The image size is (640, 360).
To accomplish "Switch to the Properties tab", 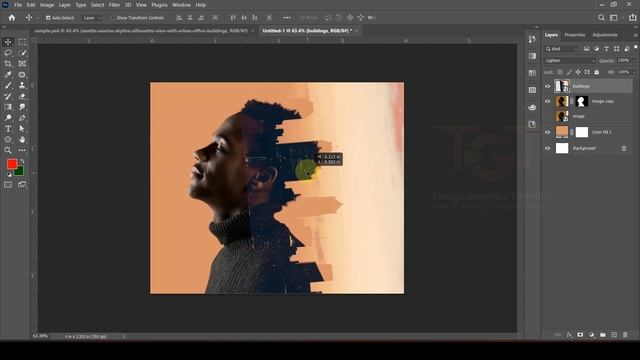I will point(575,35).
